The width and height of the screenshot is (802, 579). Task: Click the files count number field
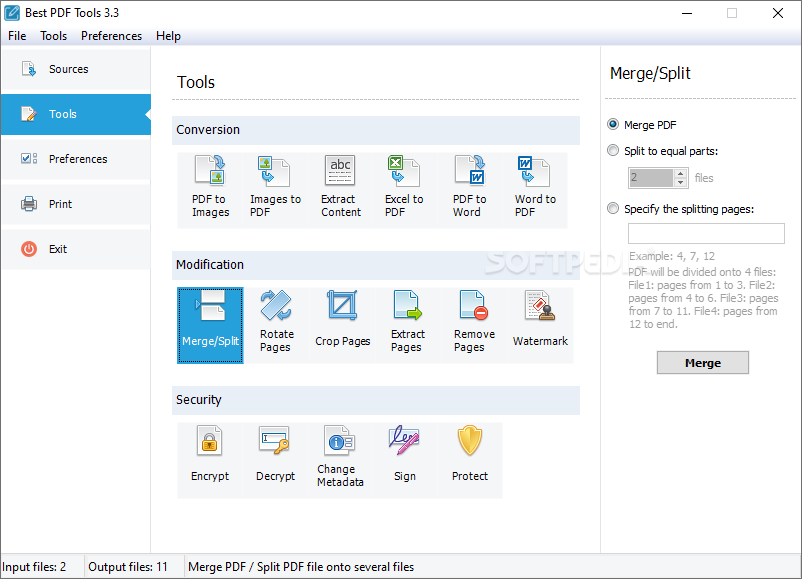tap(651, 177)
